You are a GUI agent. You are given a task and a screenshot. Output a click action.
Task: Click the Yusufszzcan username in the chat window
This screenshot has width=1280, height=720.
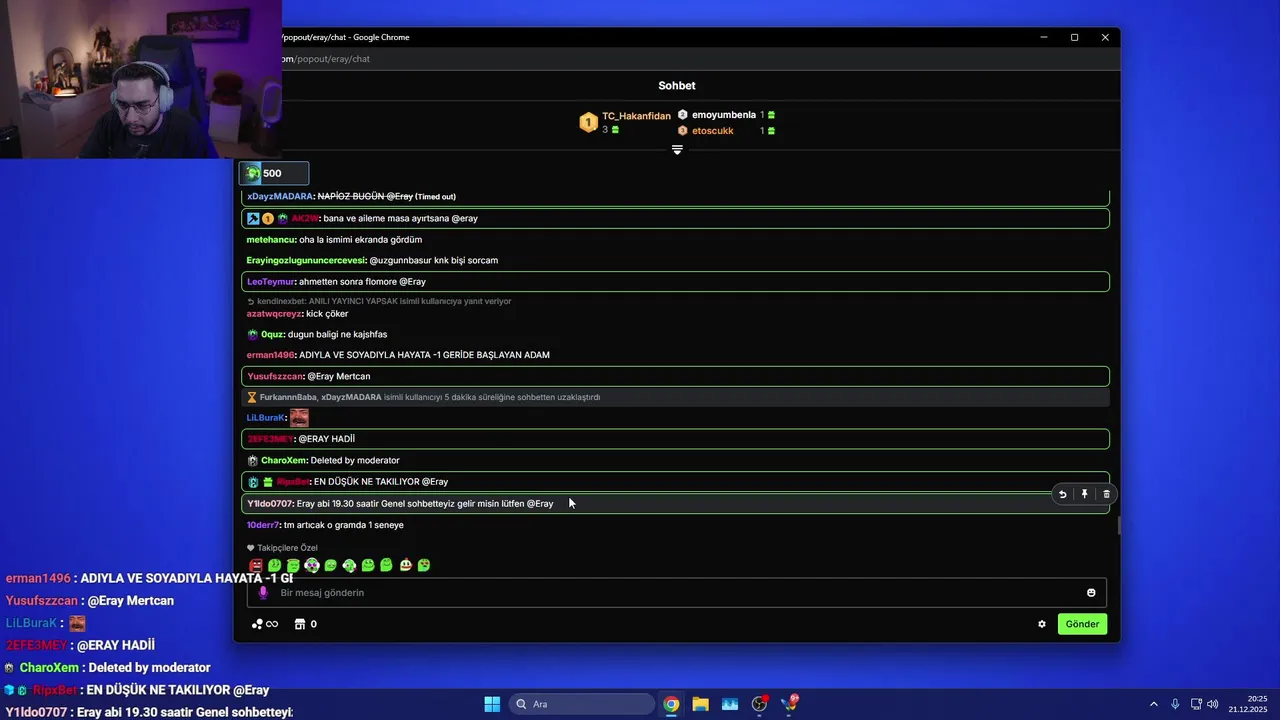[275, 377]
